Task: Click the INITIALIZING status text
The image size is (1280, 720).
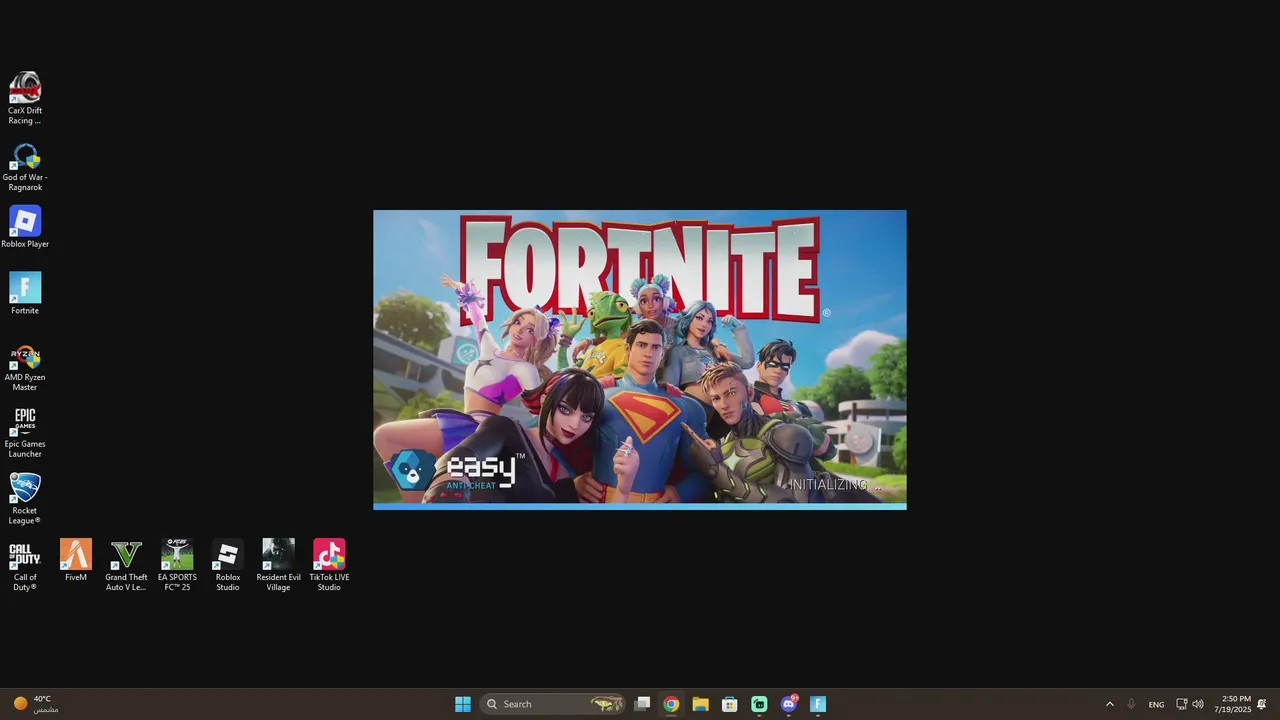Action: point(836,485)
